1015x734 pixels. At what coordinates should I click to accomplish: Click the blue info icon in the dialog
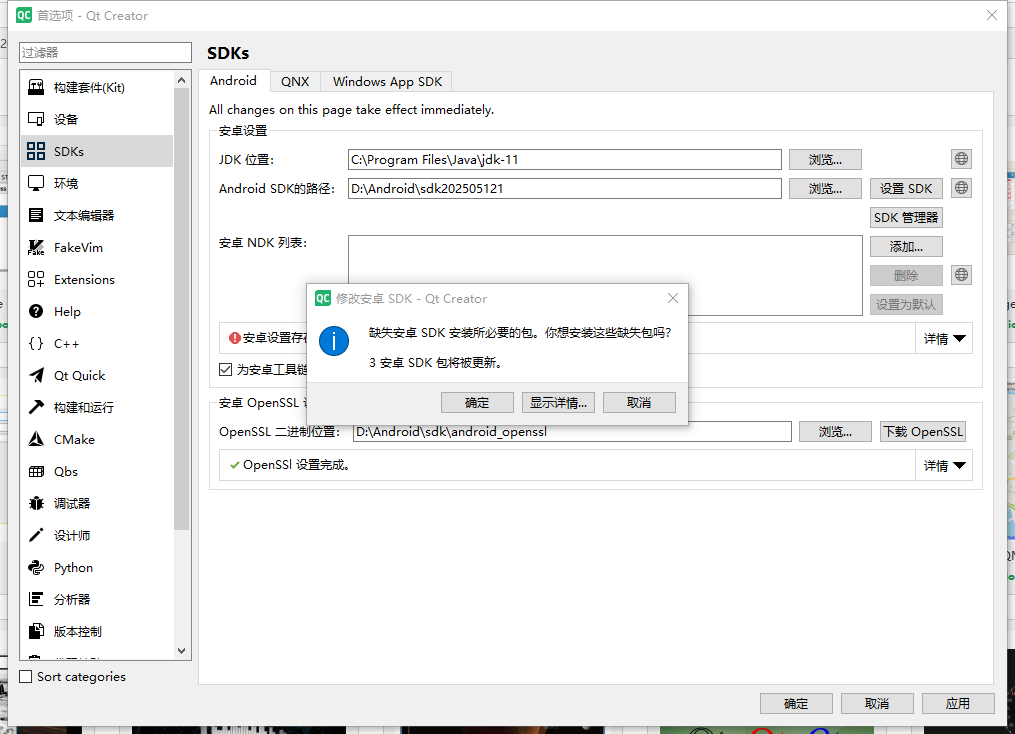pyautogui.click(x=334, y=341)
